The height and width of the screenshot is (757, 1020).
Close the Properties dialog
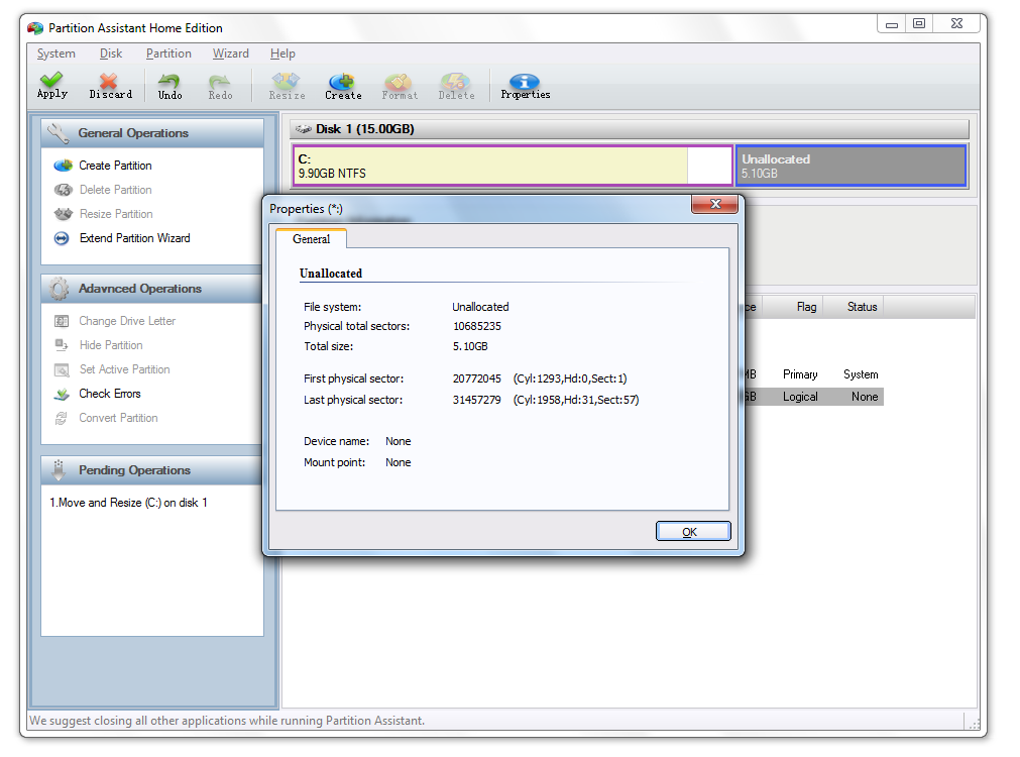point(714,204)
